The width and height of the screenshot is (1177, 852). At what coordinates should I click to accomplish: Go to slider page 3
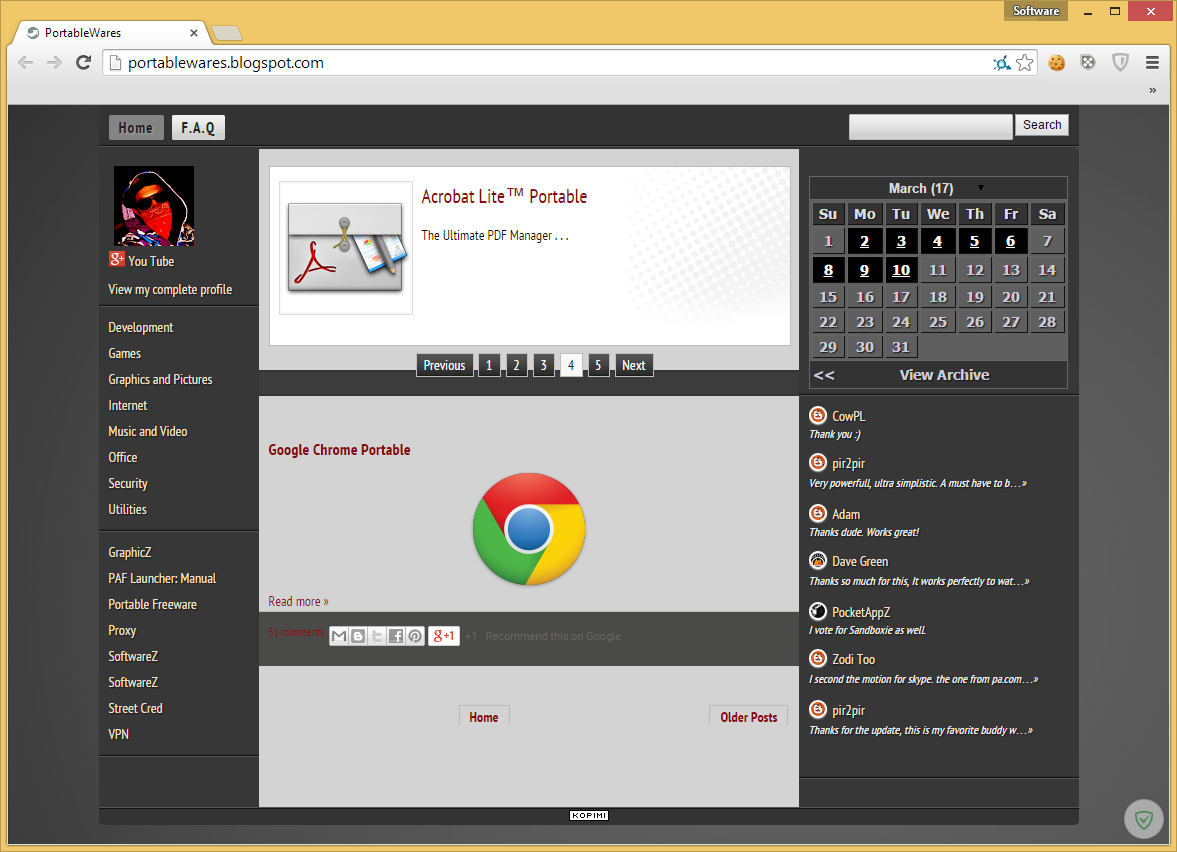pos(543,366)
